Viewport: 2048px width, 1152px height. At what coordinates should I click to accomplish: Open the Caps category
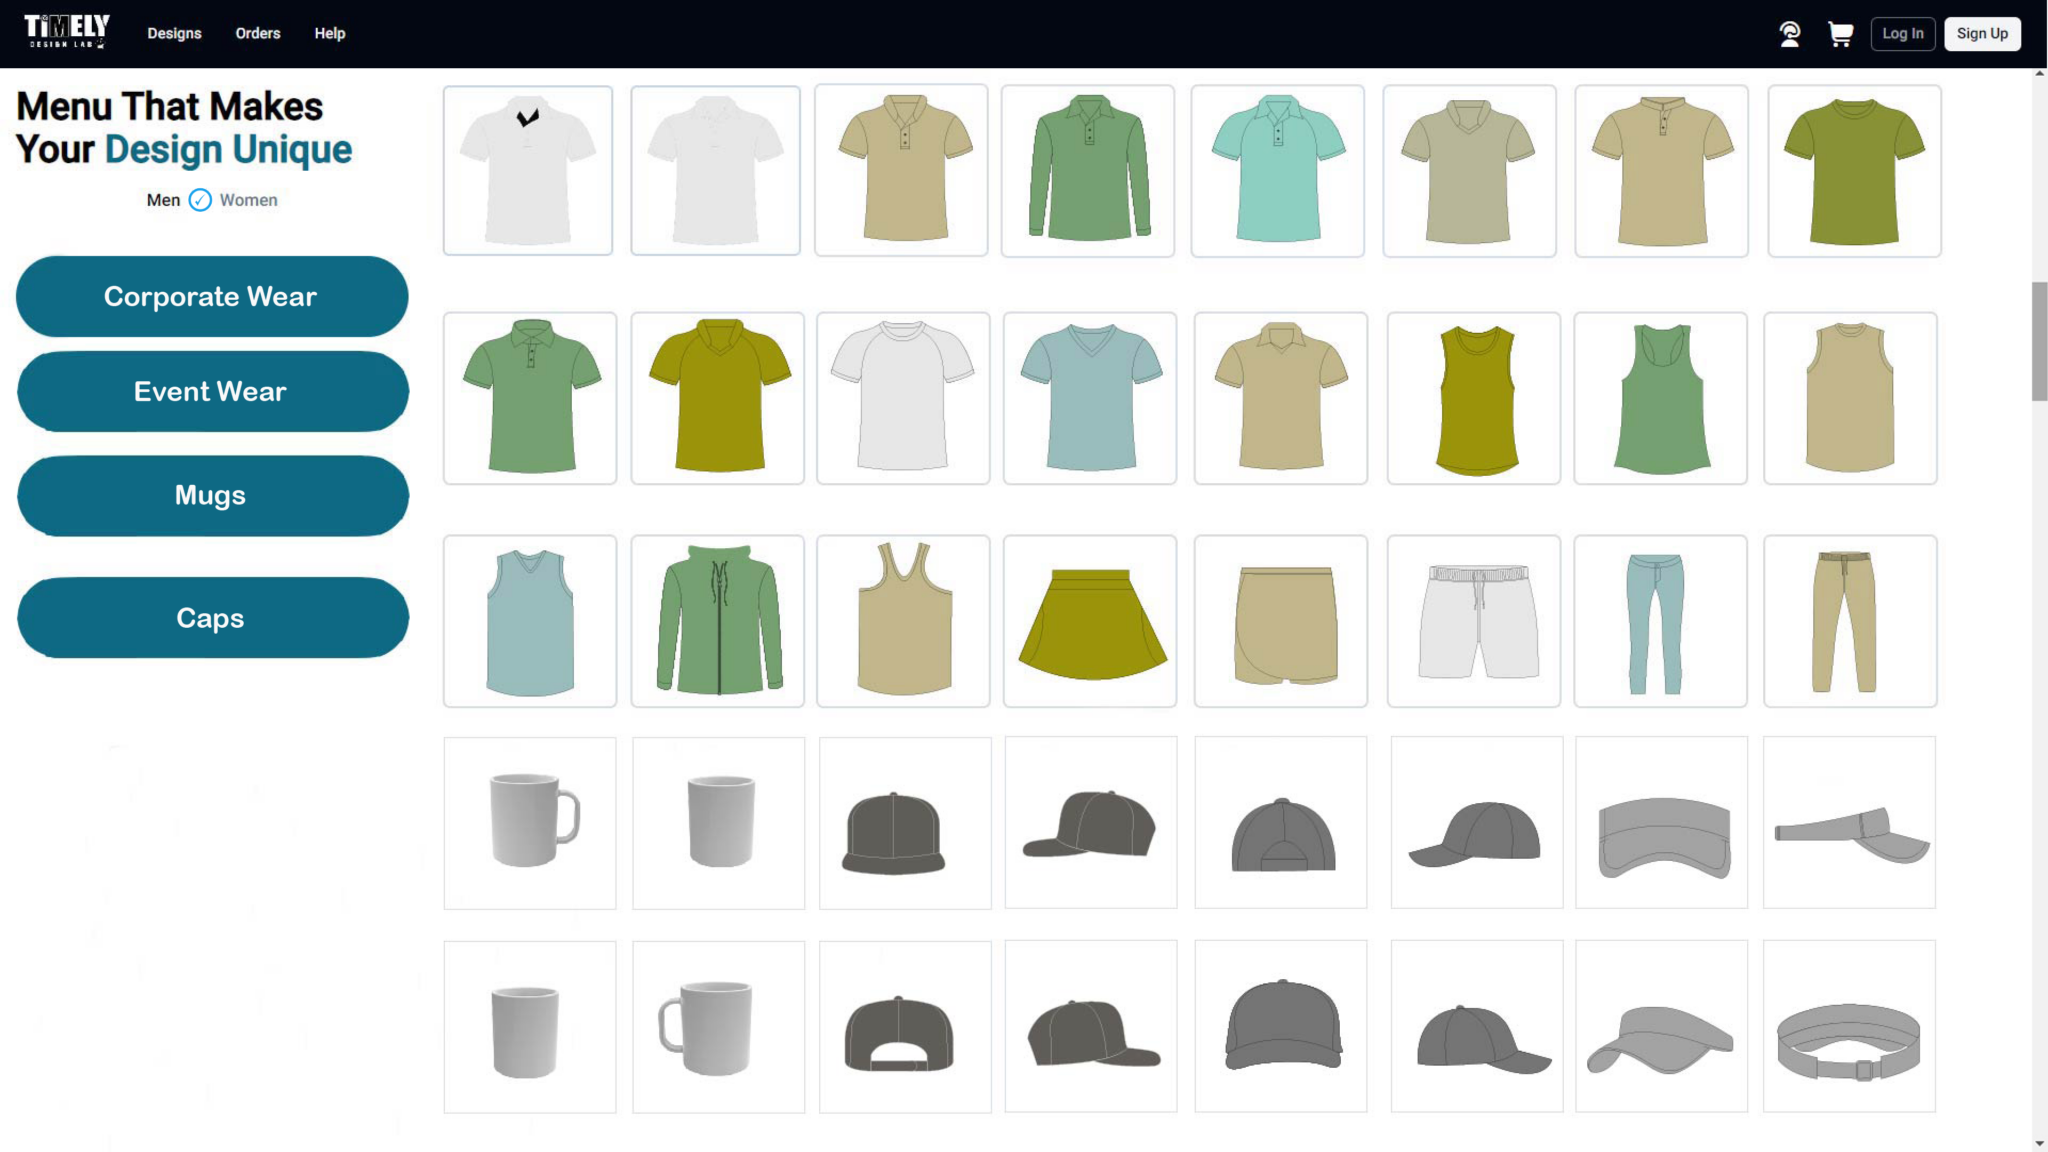pos(211,617)
